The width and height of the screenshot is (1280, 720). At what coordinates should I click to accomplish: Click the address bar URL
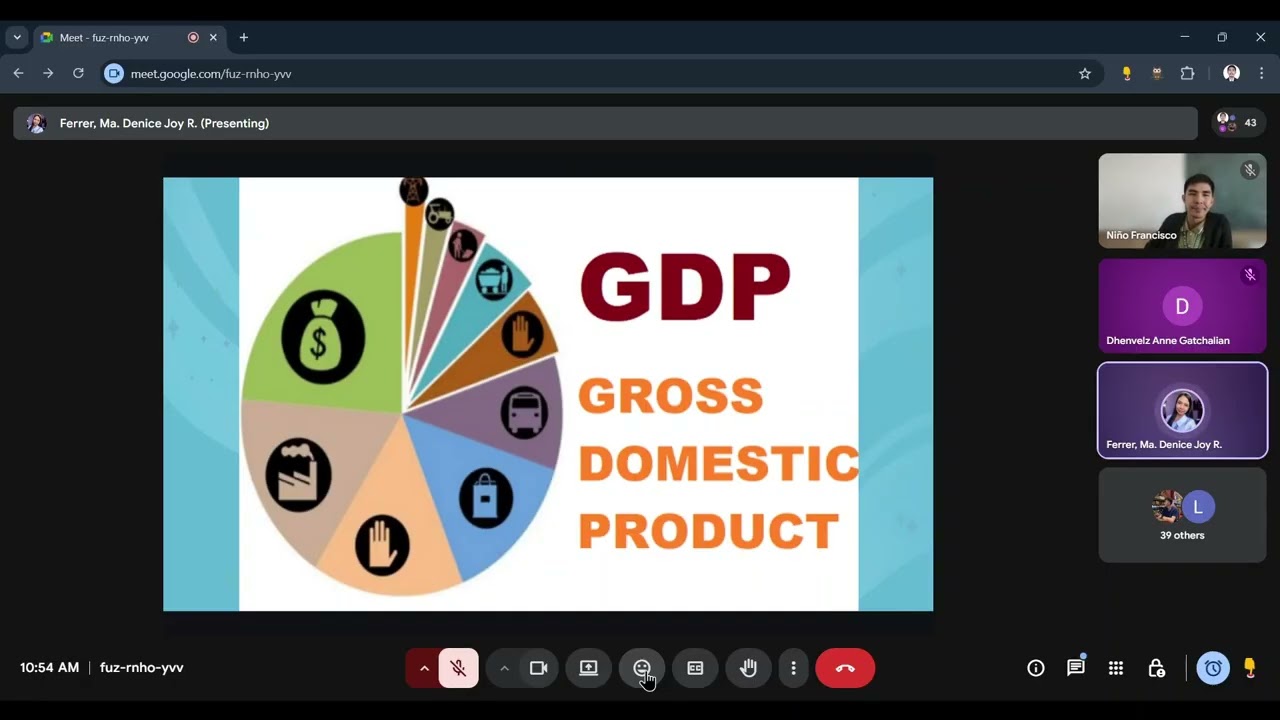pos(211,74)
